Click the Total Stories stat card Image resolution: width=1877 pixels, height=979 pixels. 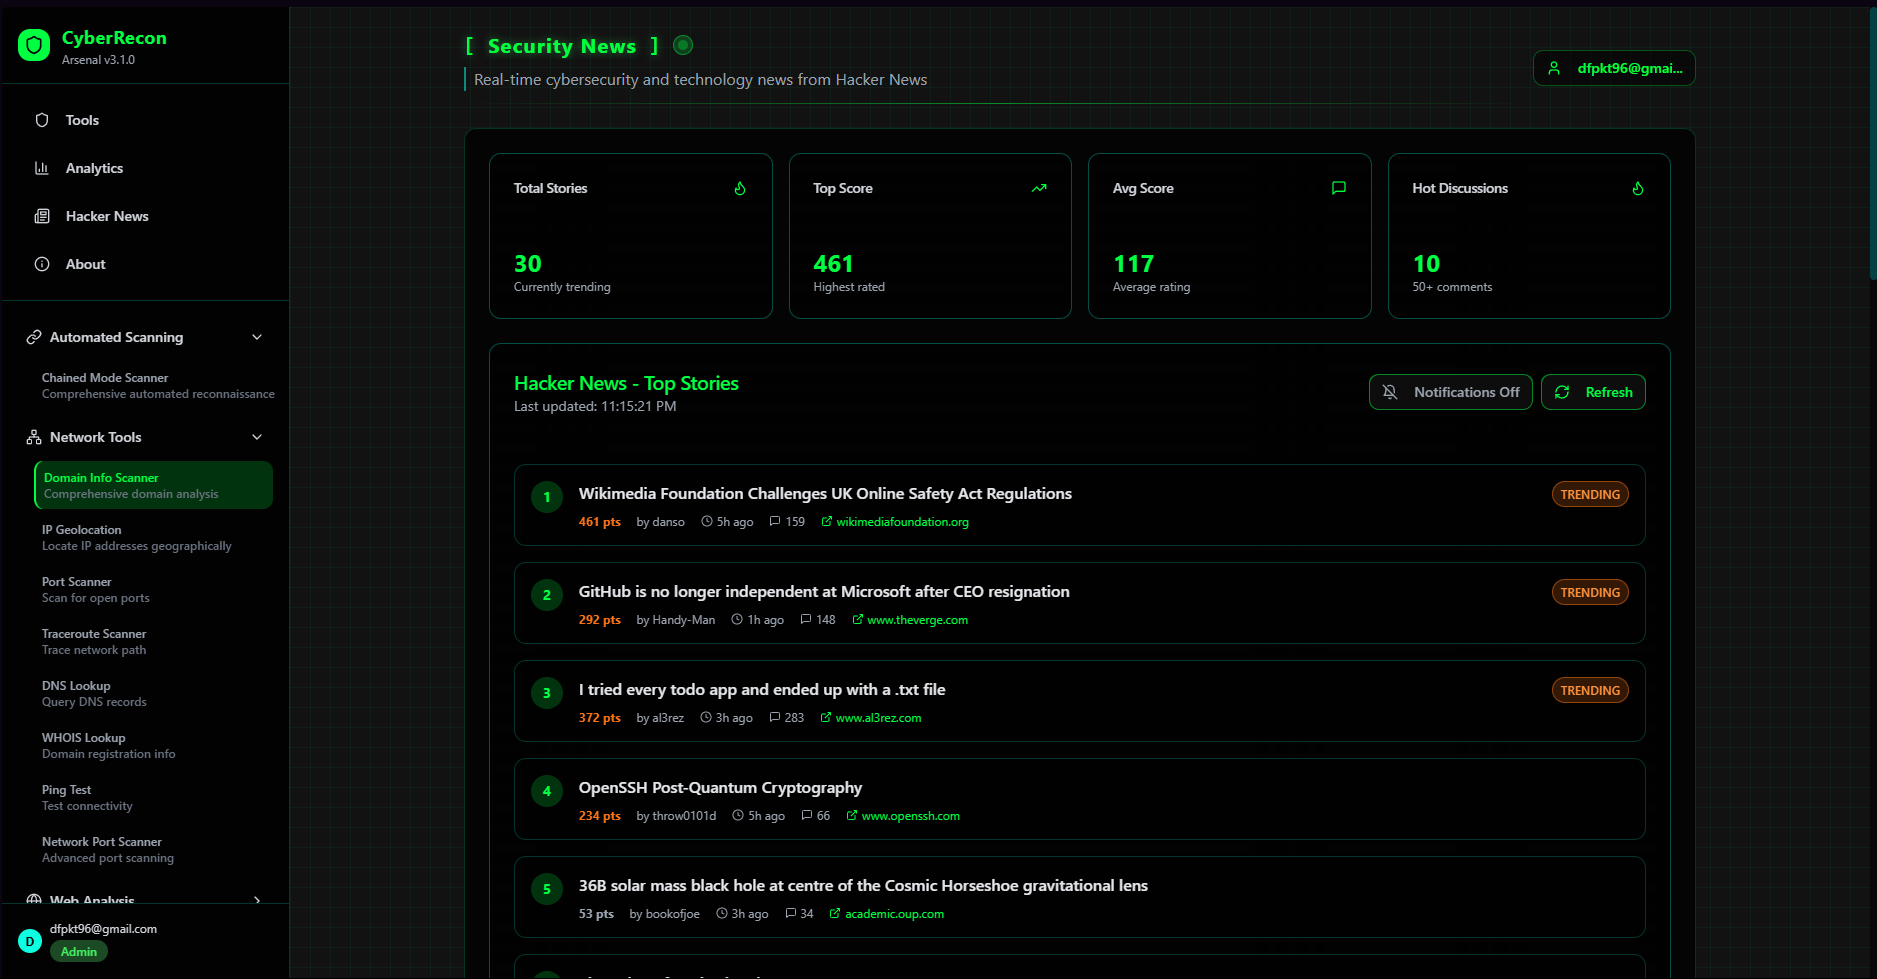point(631,236)
